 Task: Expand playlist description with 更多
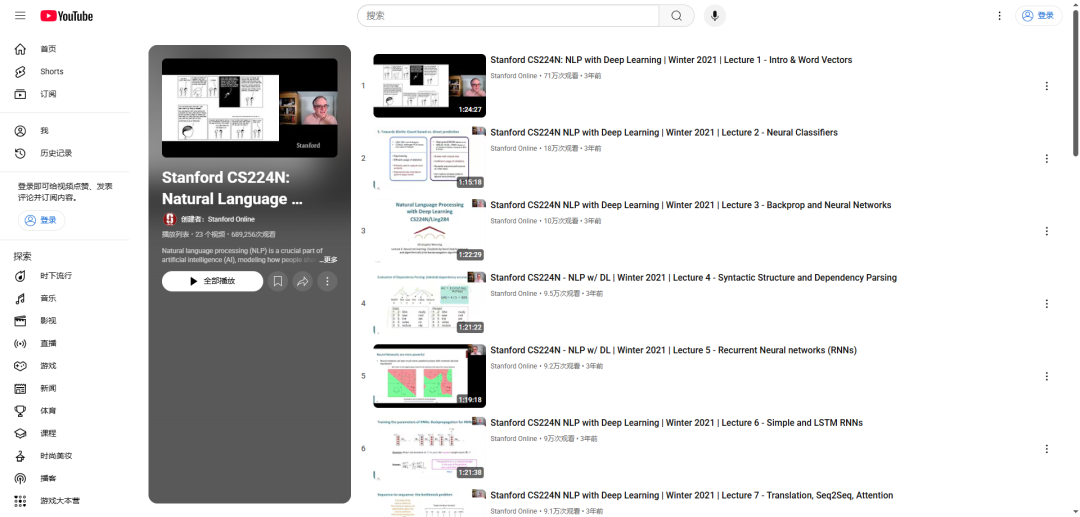click(330, 260)
